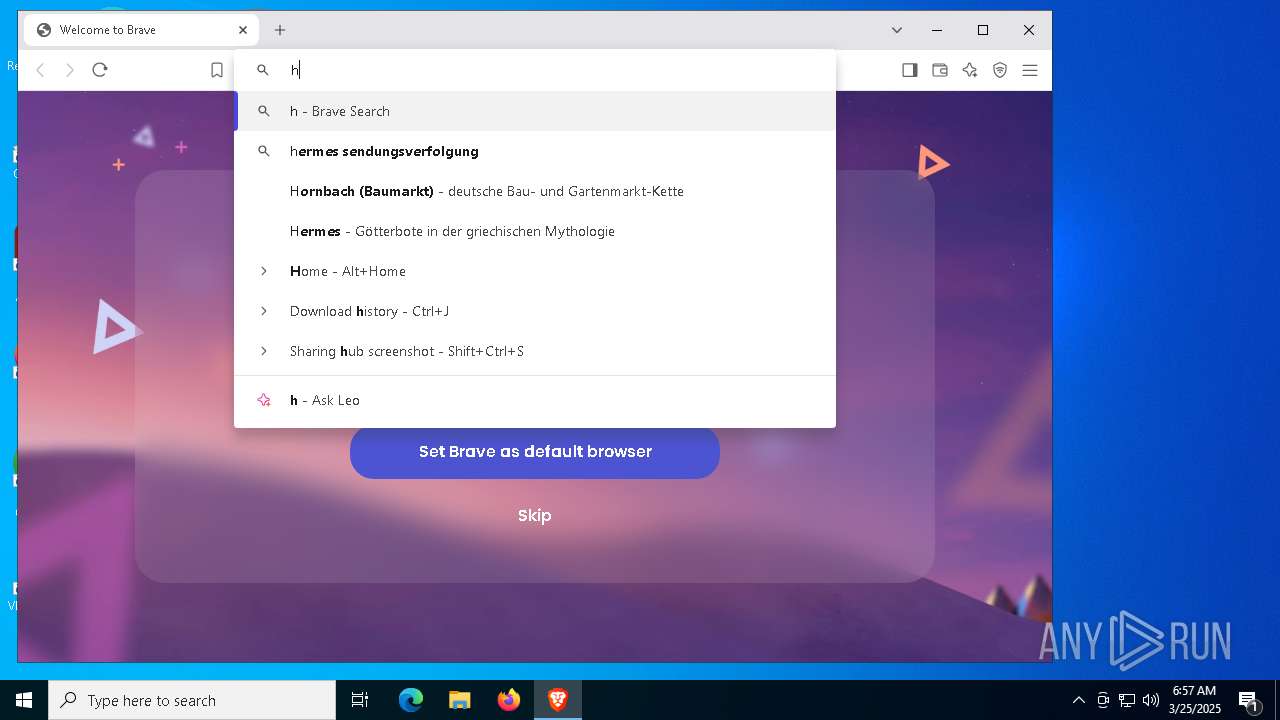The image size is (1280, 720).
Task: Click the Brave taskbar icon
Action: click(x=558, y=700)
